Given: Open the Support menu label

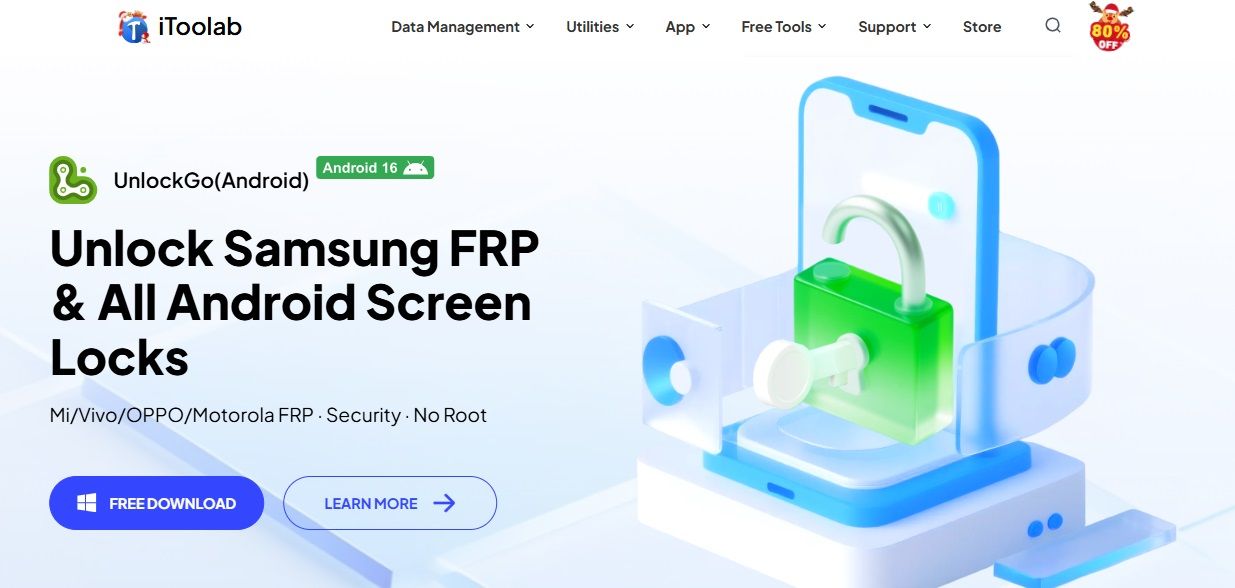Looking at the screenshot, I should click(x=887, y=27).
